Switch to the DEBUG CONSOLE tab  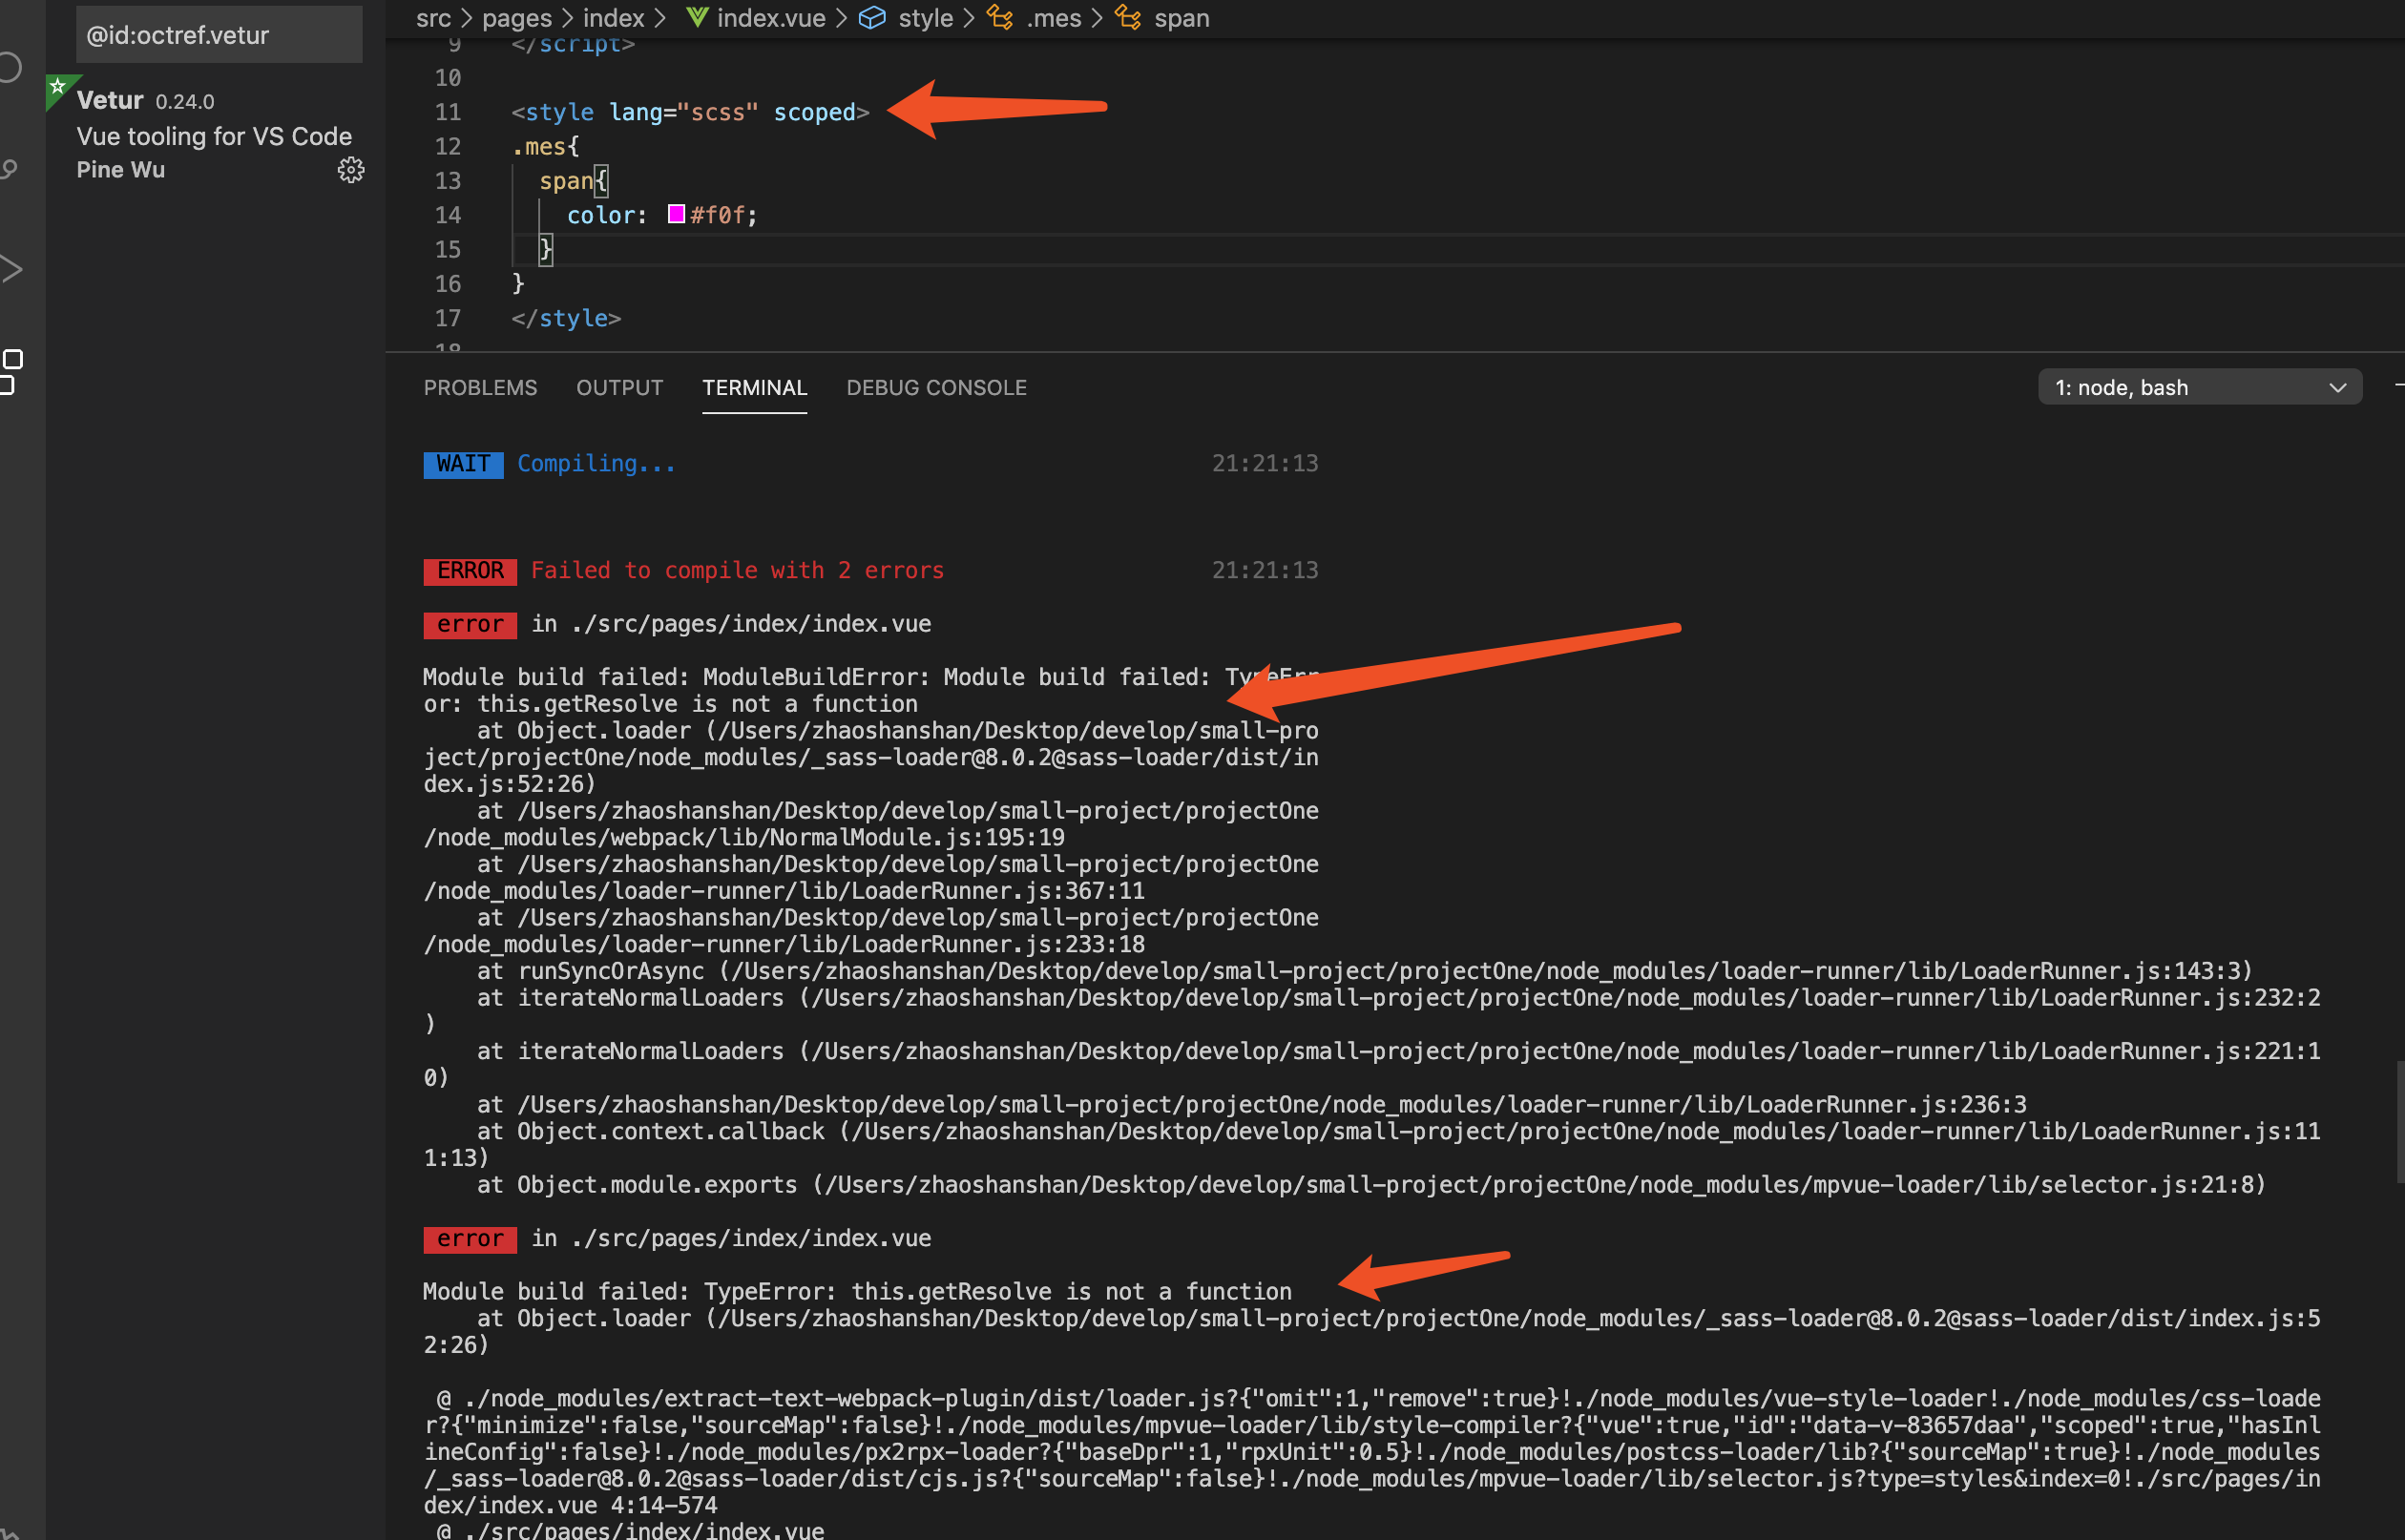coord(936,387)
